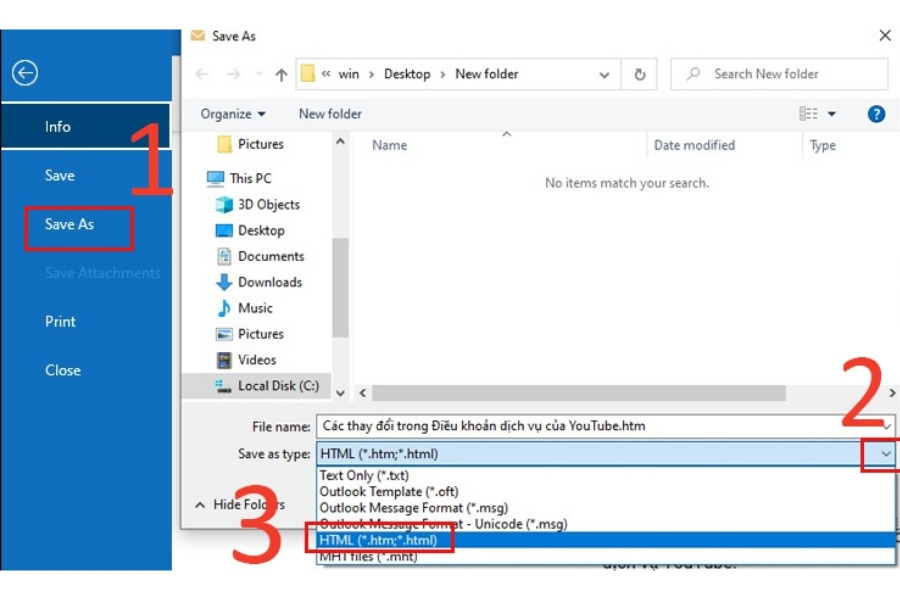Viewport: 900px width, 600px height.
Task: Refresh the New folder location
Action: click(639, 75)
